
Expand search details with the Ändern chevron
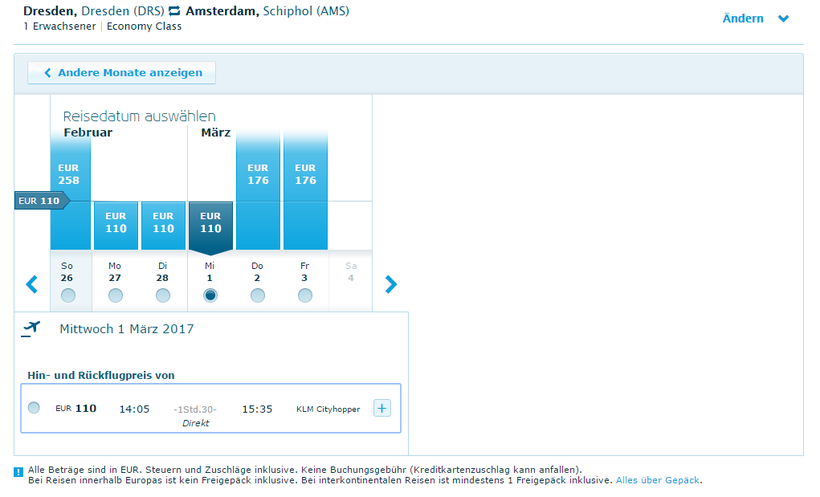pyautogui.click(x=783, y=19)
